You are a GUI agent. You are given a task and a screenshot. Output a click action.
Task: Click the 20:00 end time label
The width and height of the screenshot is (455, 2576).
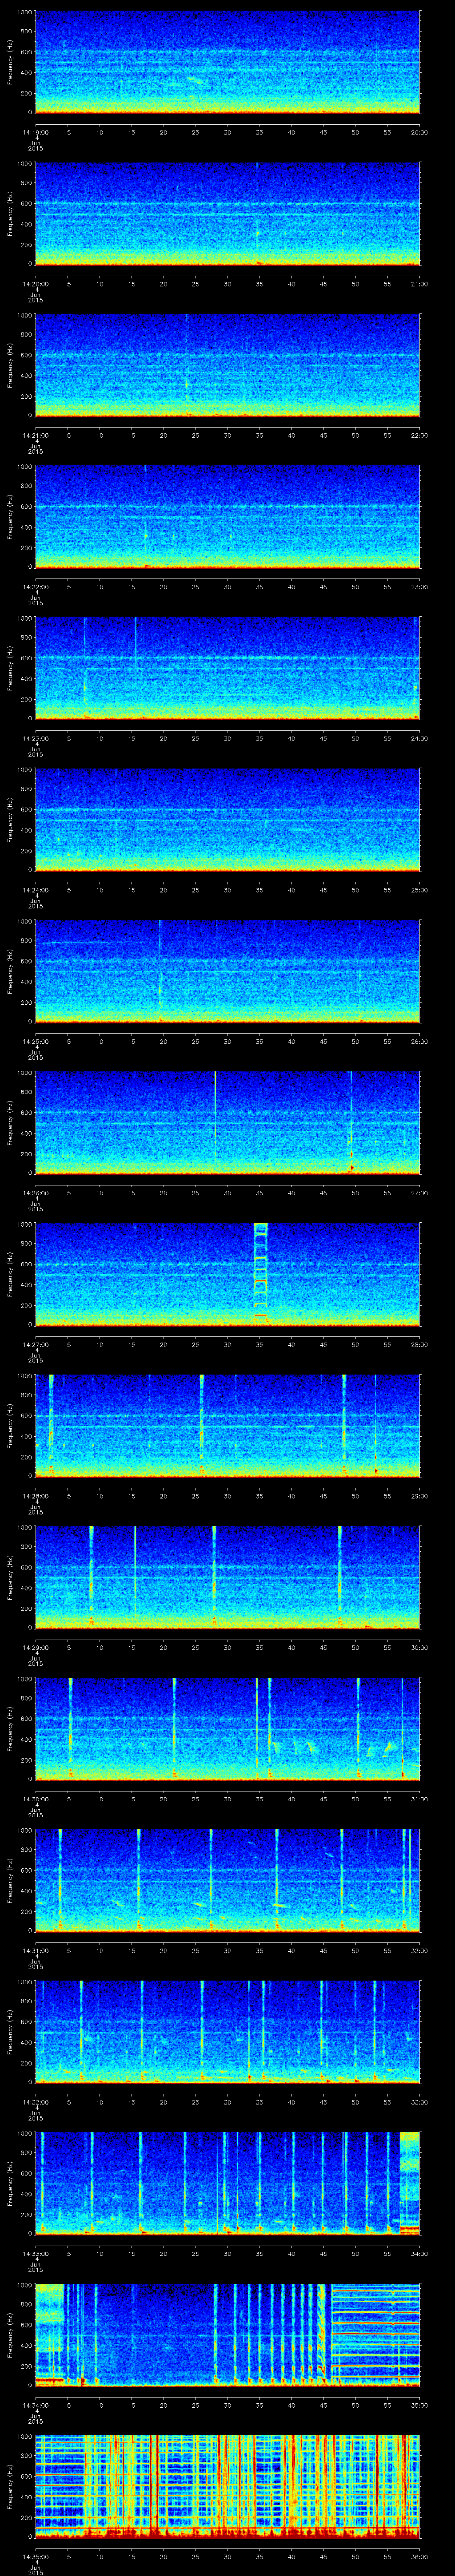coord(419,132)
